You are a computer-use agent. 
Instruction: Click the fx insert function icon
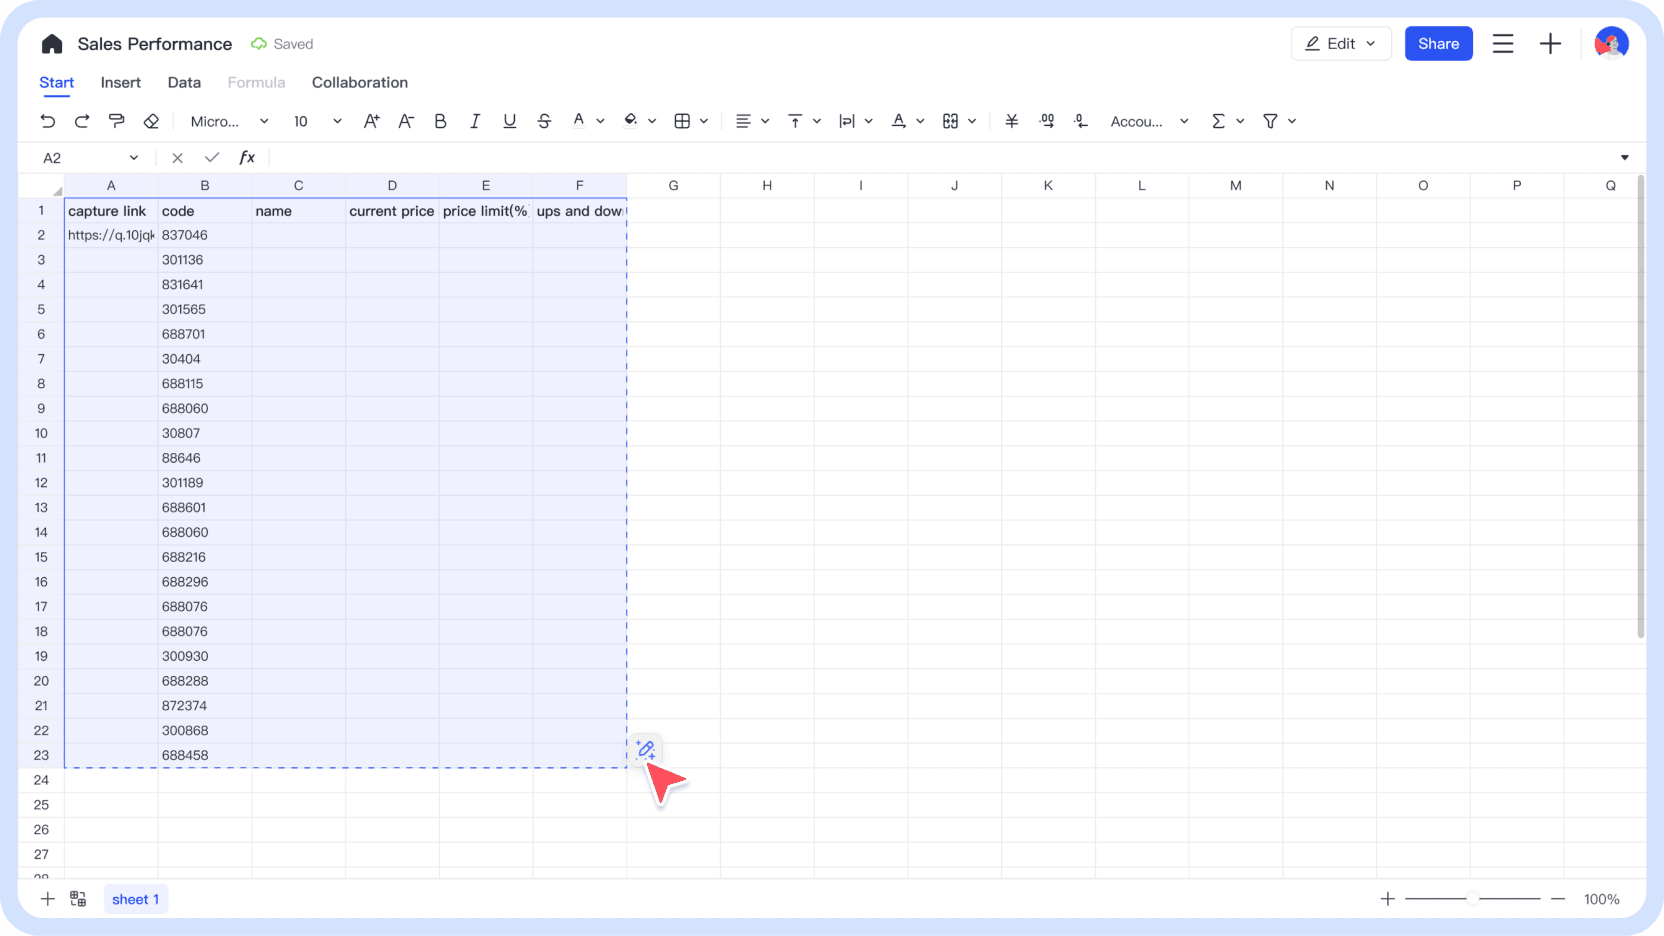(x=247, y=158)
